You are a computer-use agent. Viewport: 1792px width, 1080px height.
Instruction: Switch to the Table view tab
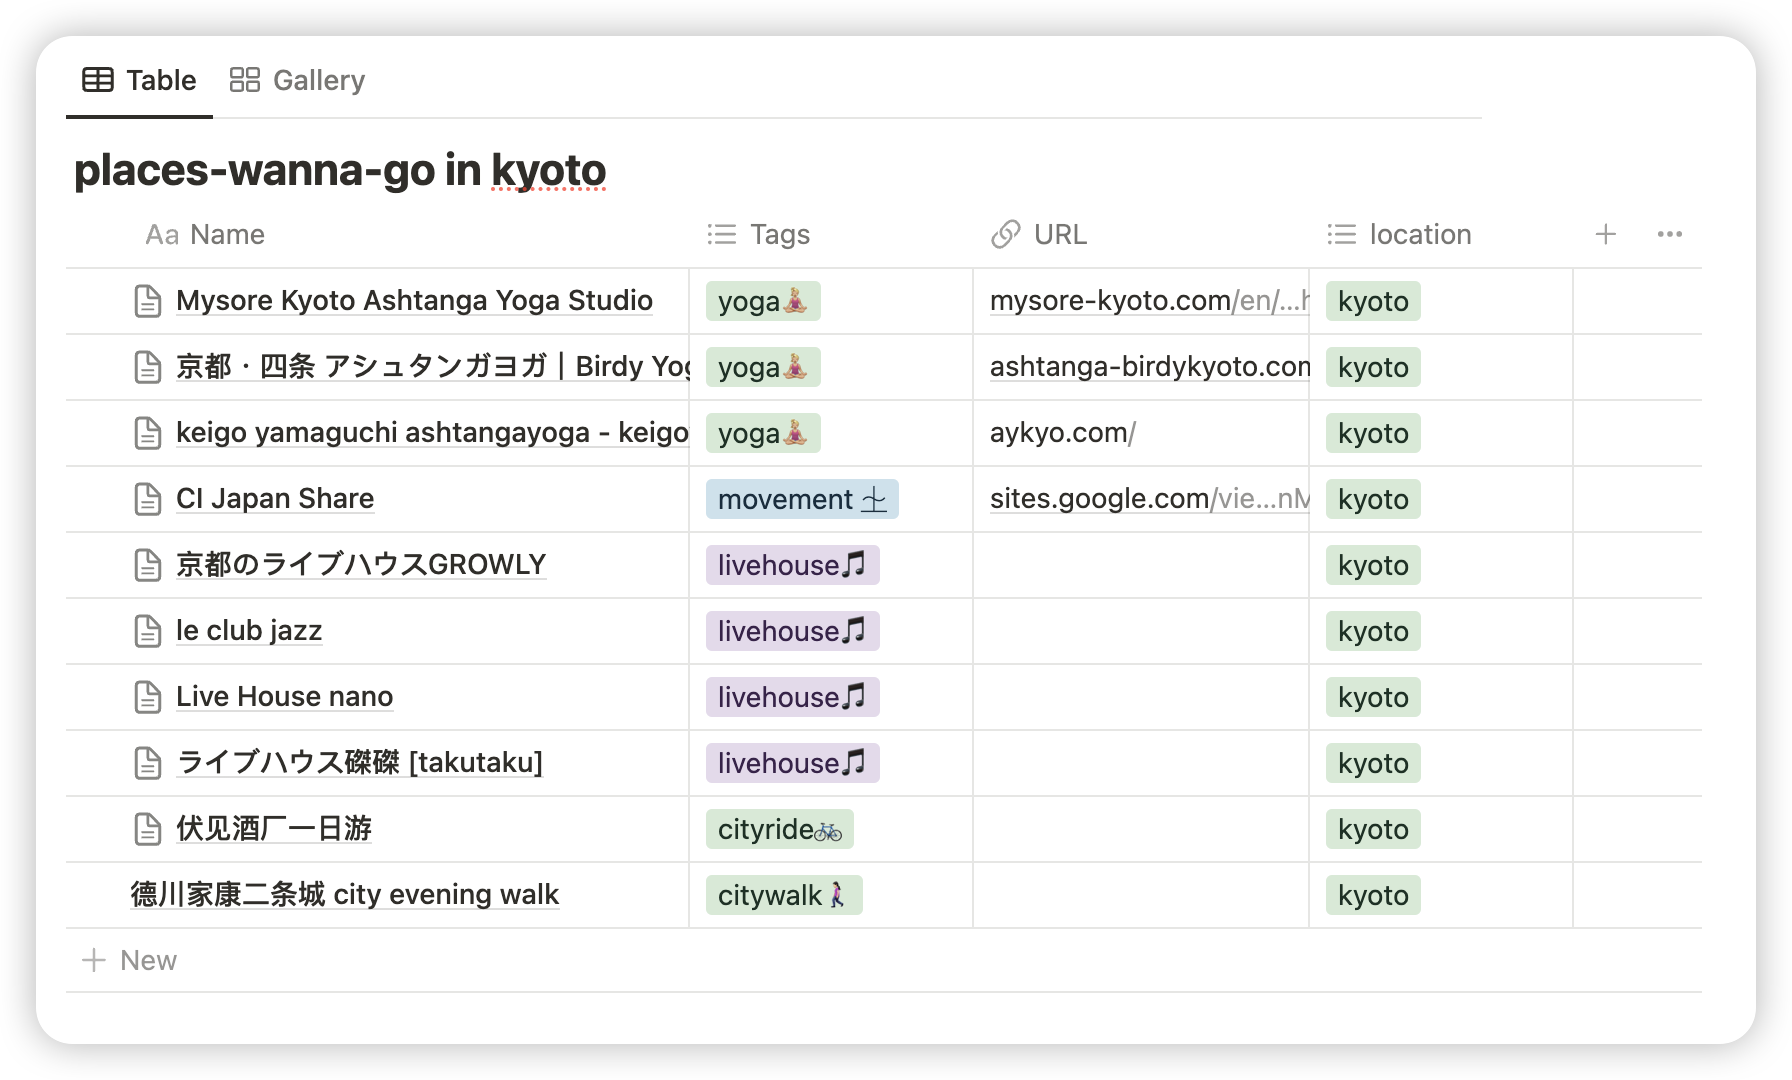click(139, 80)
